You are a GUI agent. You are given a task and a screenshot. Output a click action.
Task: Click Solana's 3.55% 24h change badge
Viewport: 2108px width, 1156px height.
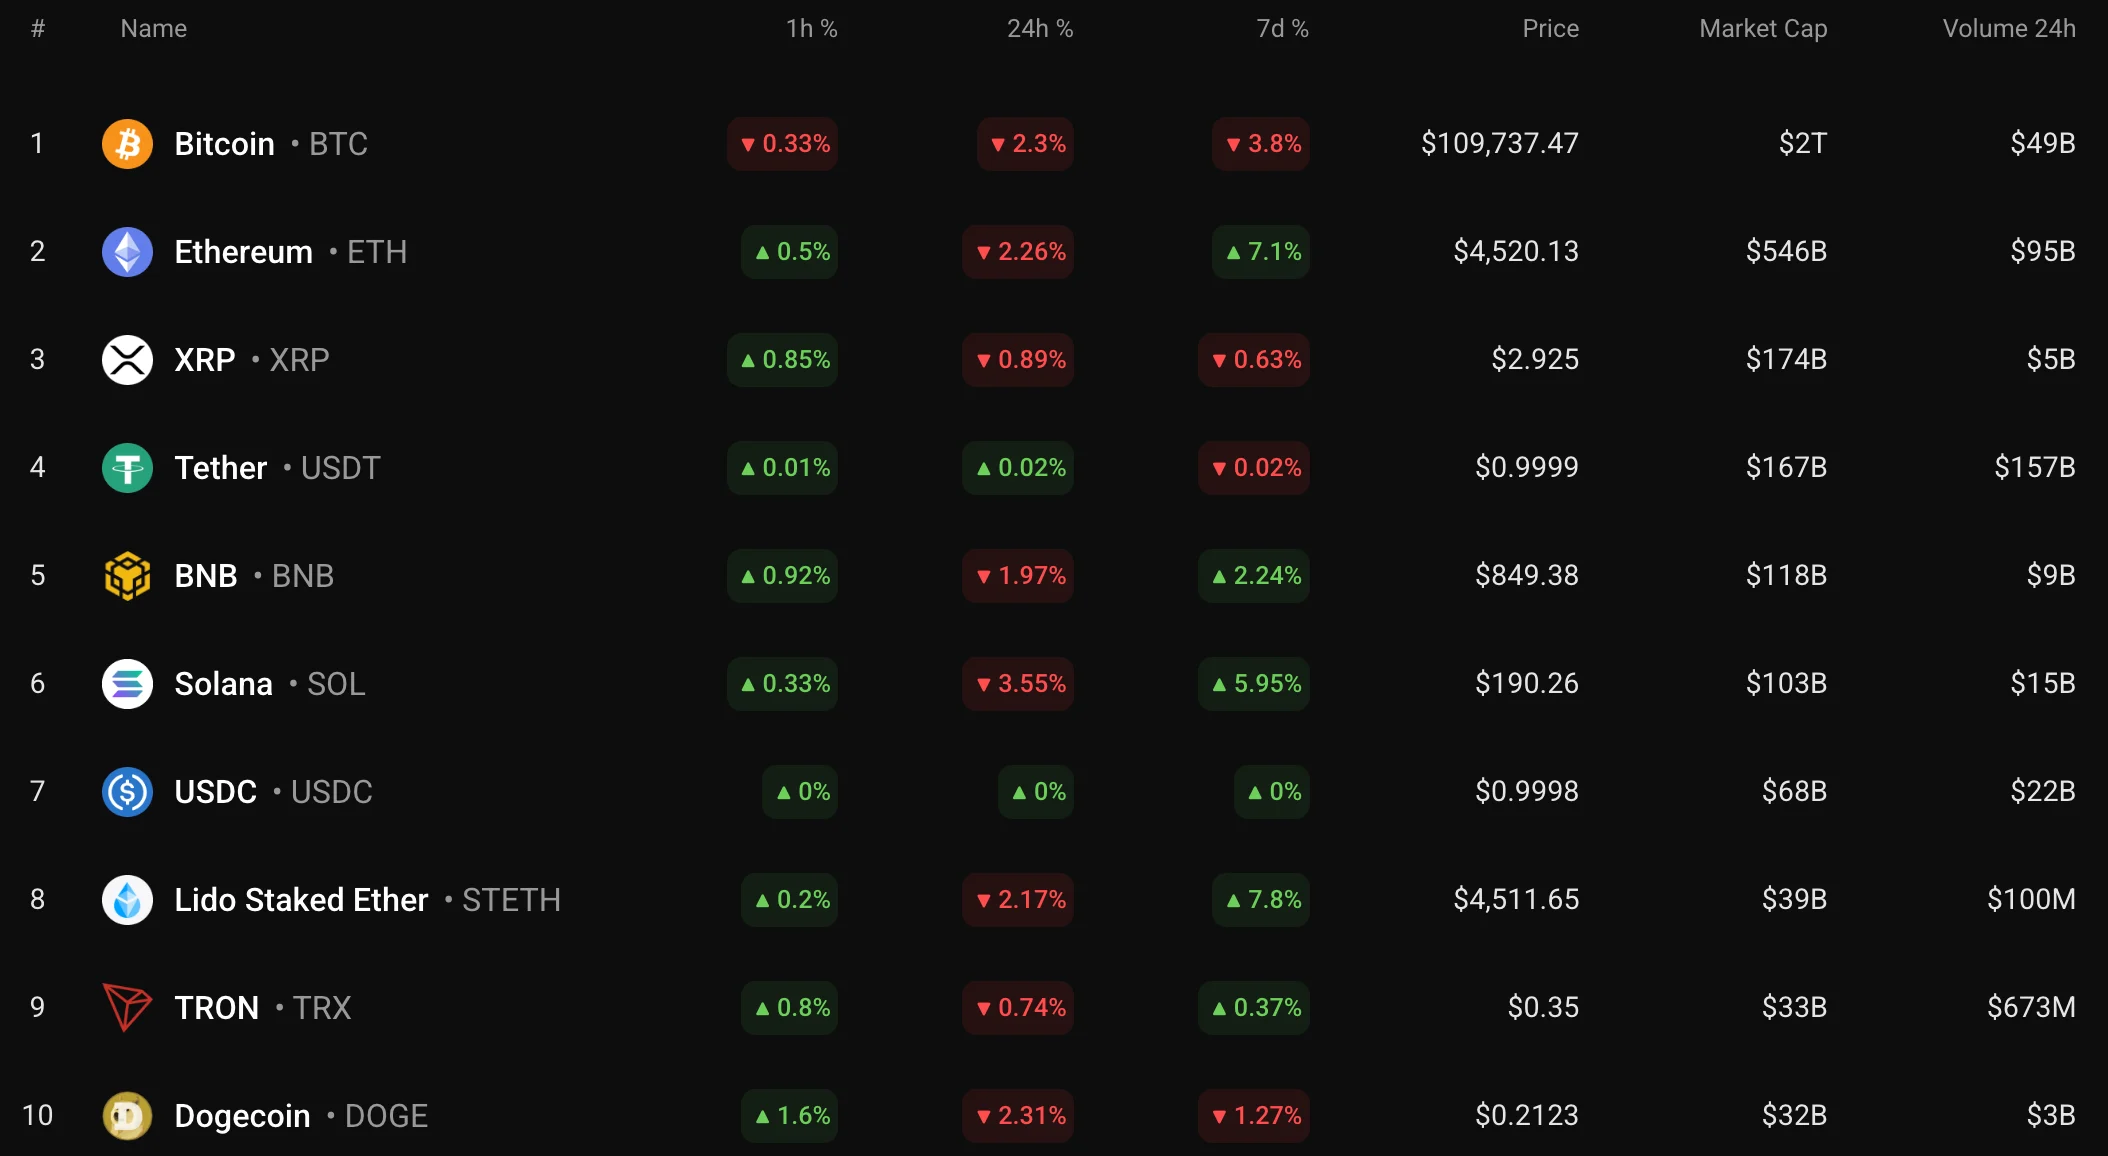tap(1019, 684)
